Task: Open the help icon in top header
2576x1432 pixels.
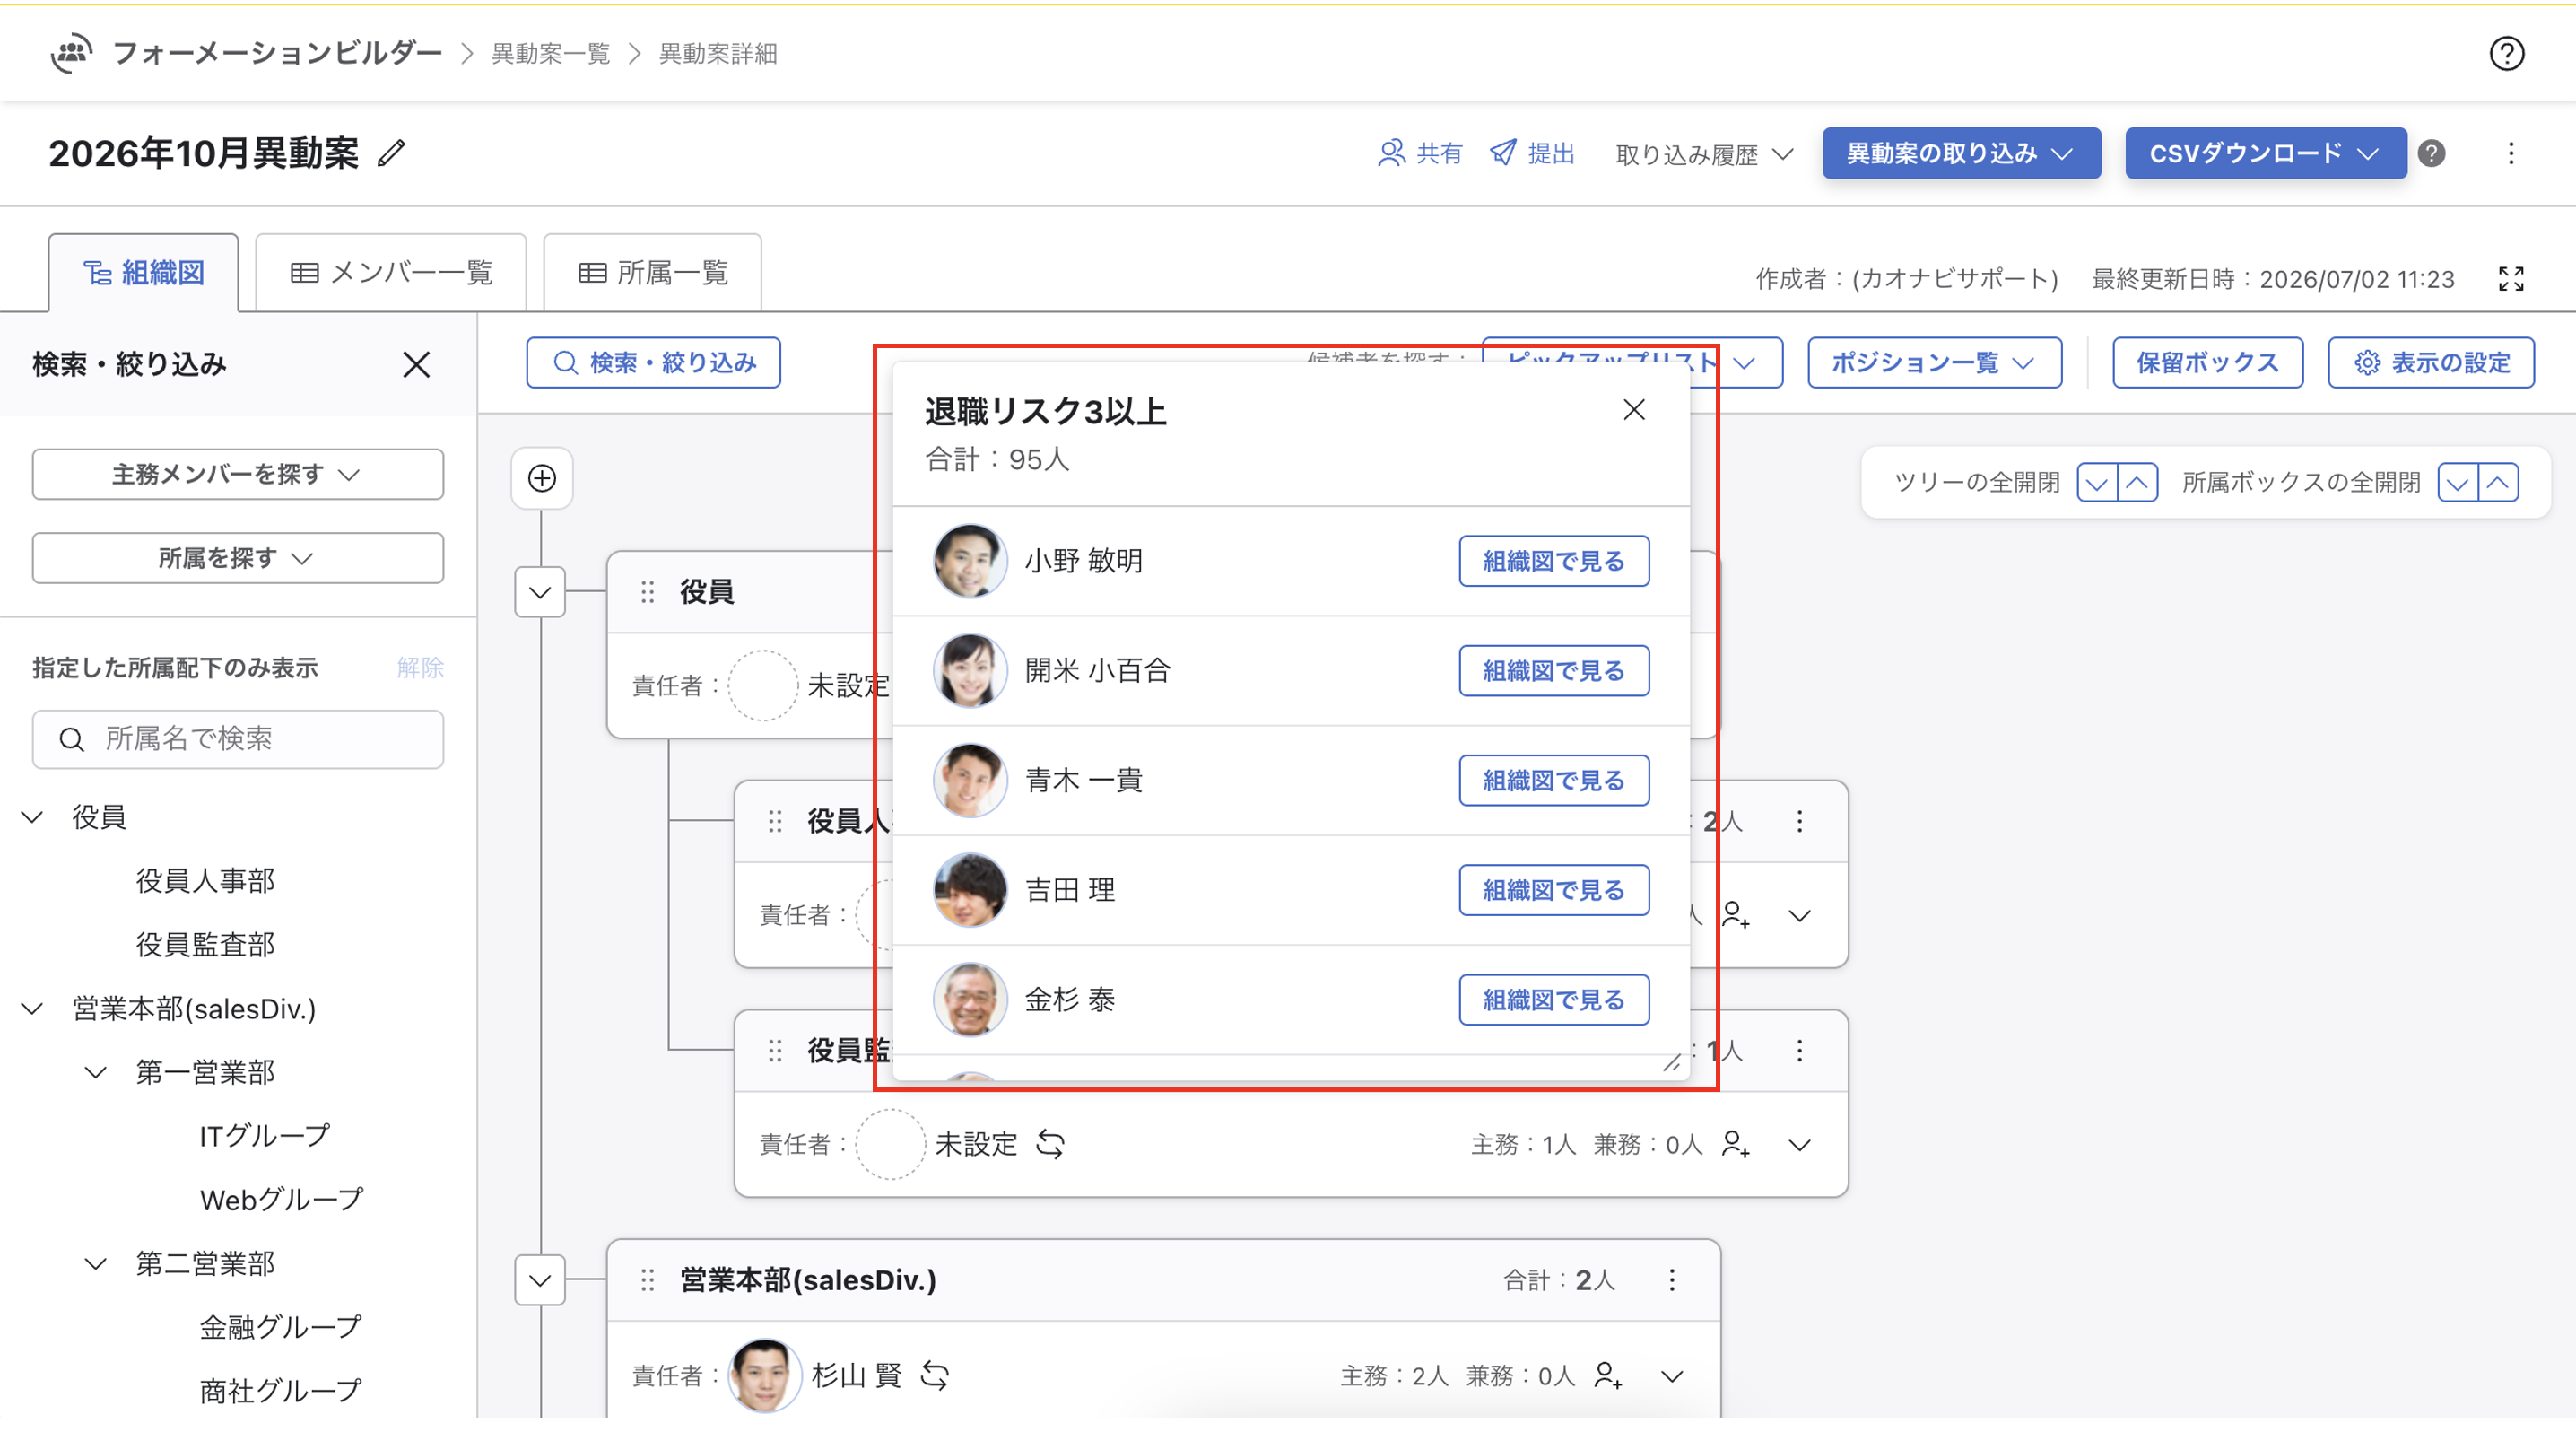Action: pyautogui.click(x=2506, y=53)
